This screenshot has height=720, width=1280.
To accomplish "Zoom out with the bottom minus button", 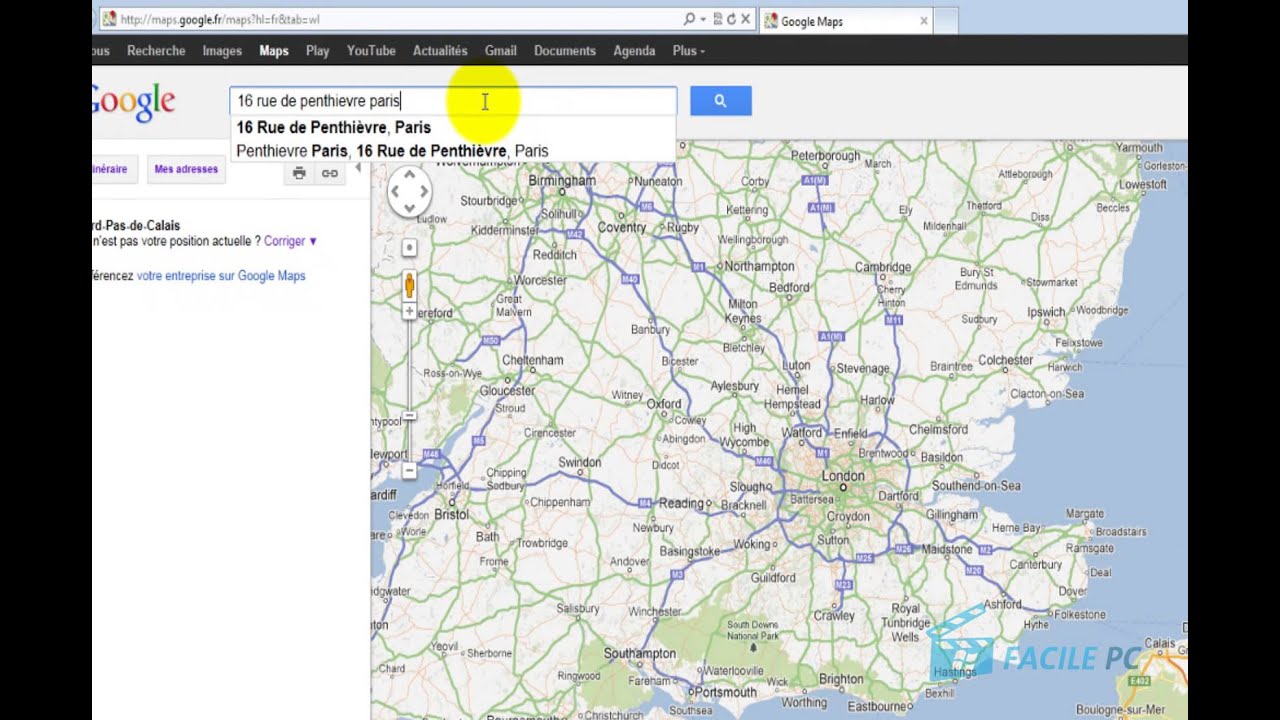I will click(409, 470).
